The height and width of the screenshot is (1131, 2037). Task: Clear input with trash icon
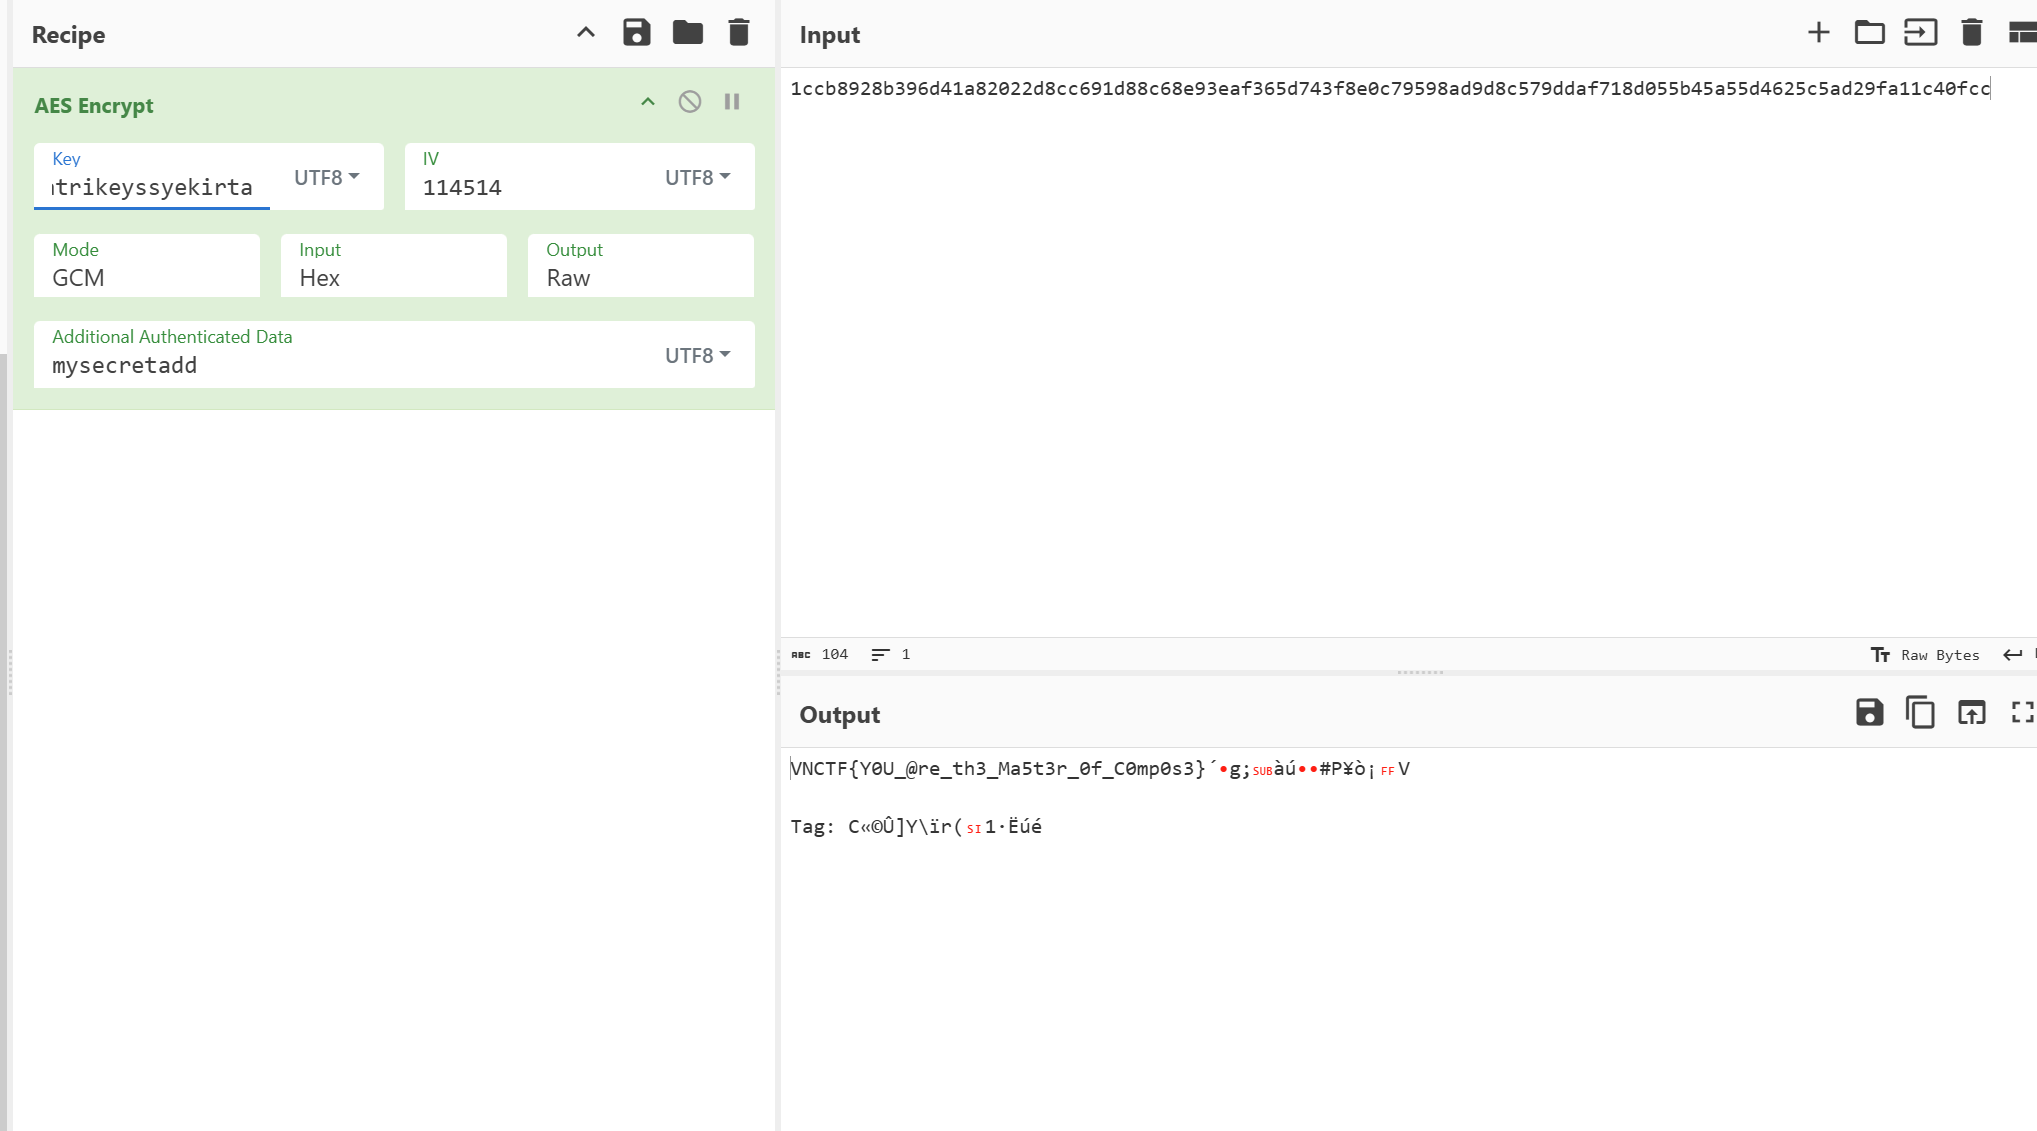point(1971,33)
